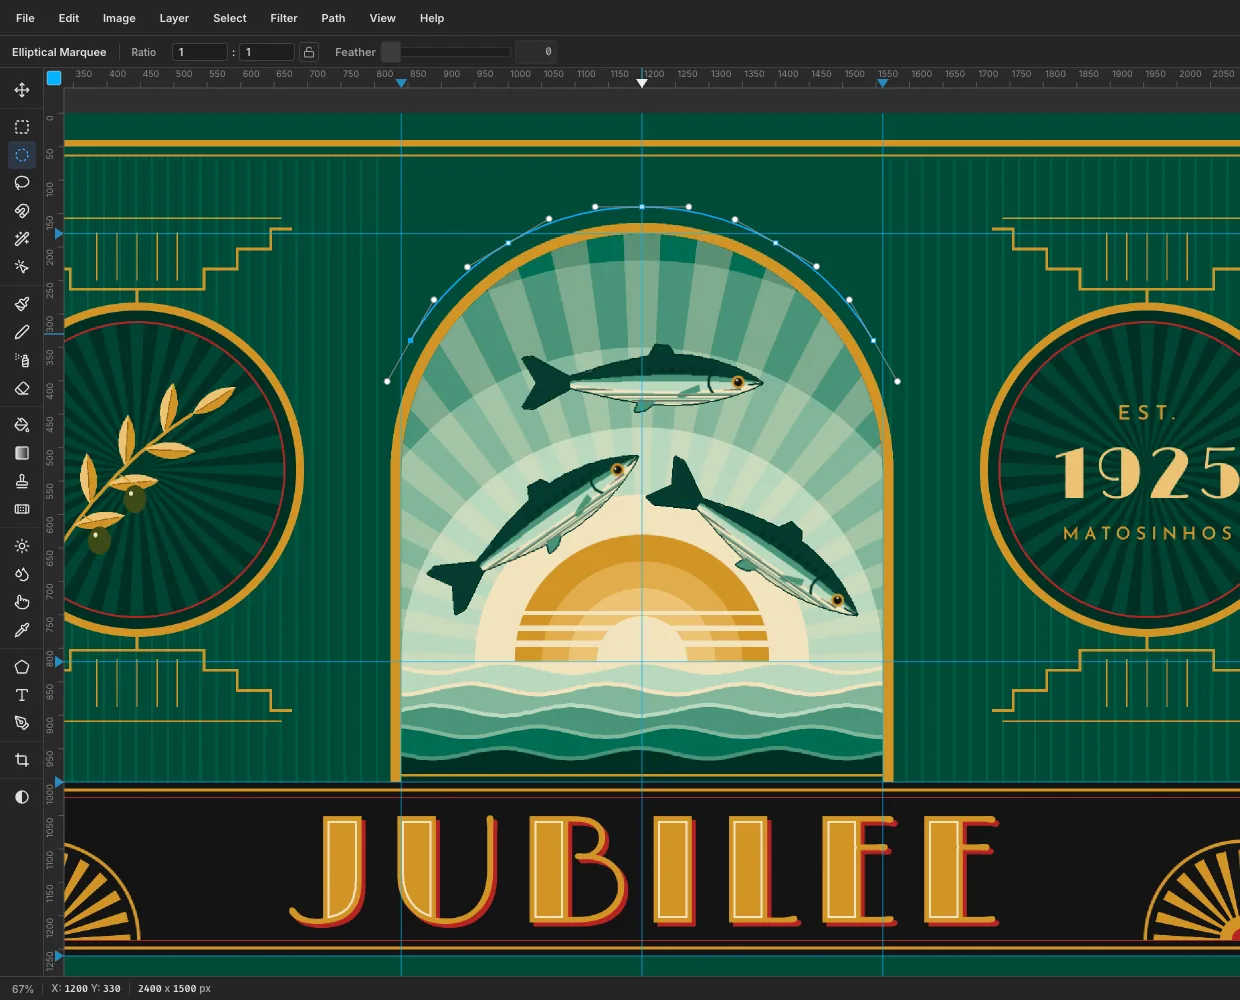Click the 67% zoom level readout
Viewport: 1240px width, 1000px height.
point(22,989)
